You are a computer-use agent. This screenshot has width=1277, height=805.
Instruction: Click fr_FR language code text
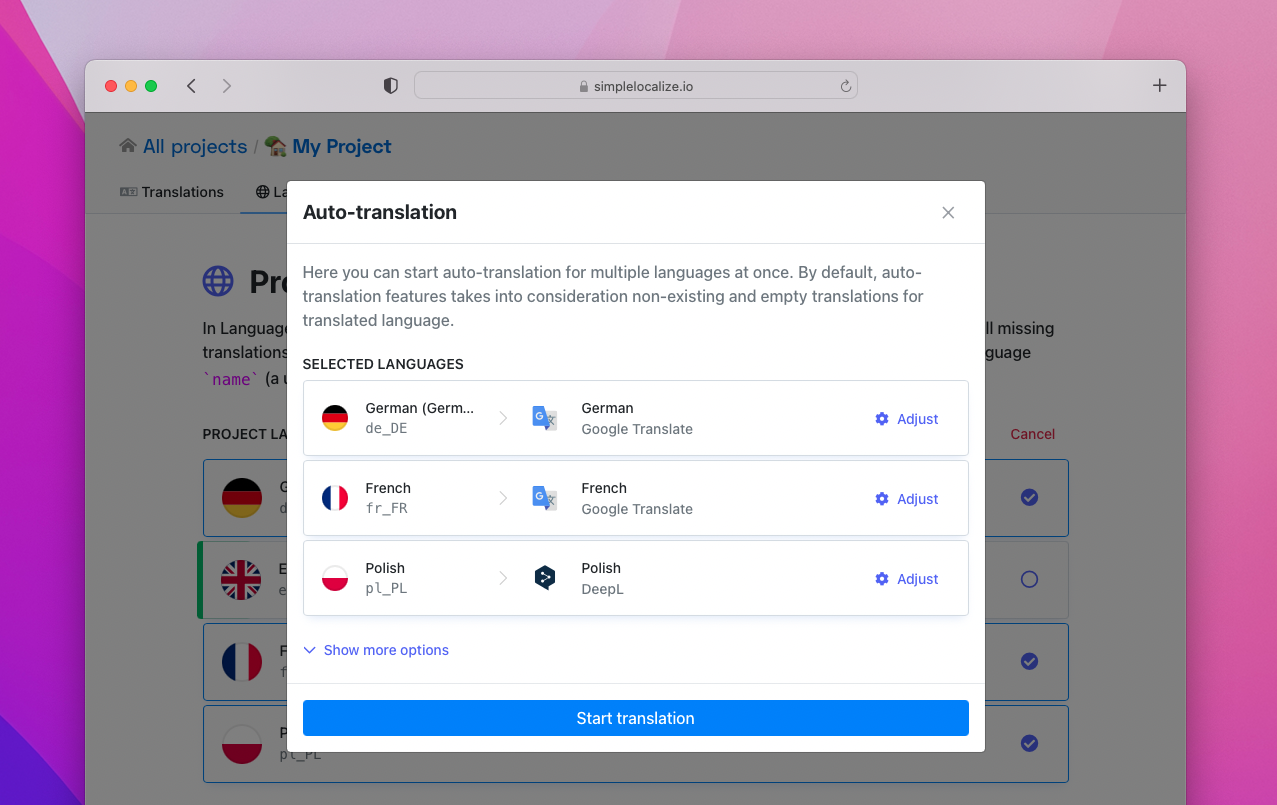pos(387,509)
